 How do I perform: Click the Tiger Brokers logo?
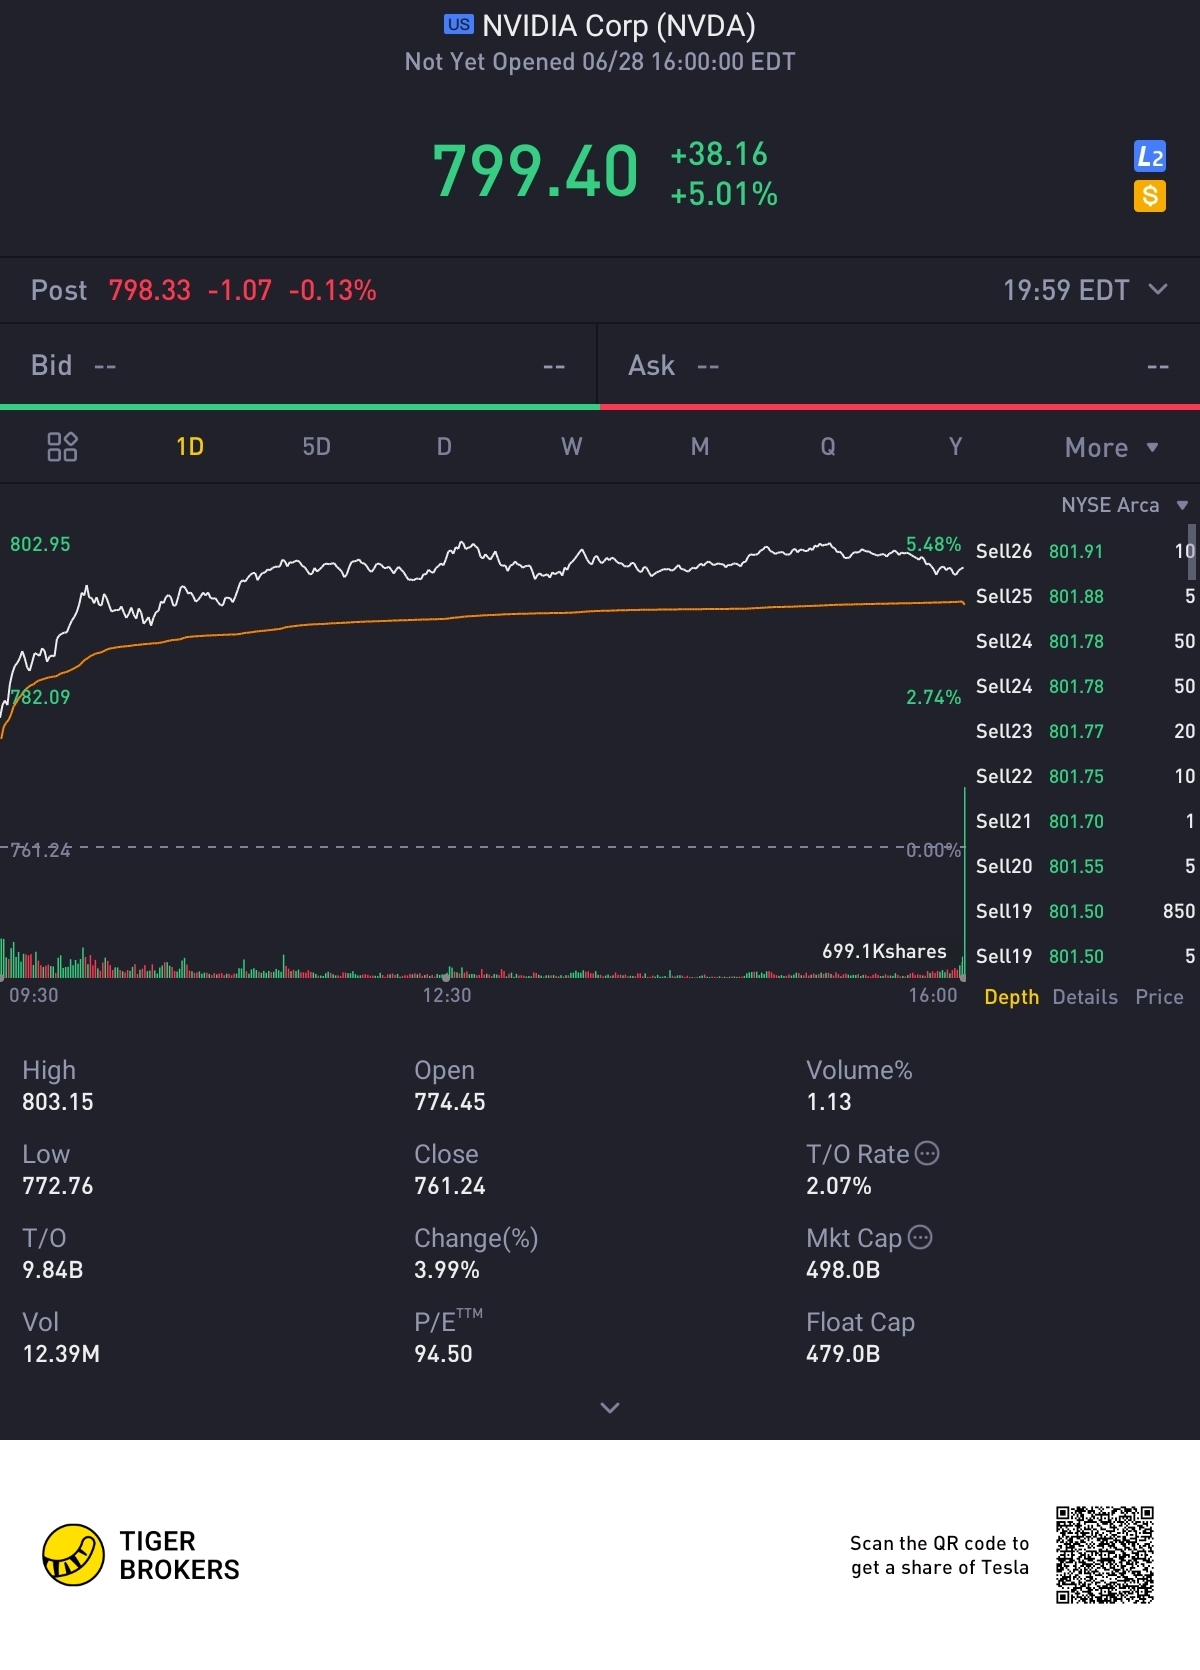[x=141, y=1555]
